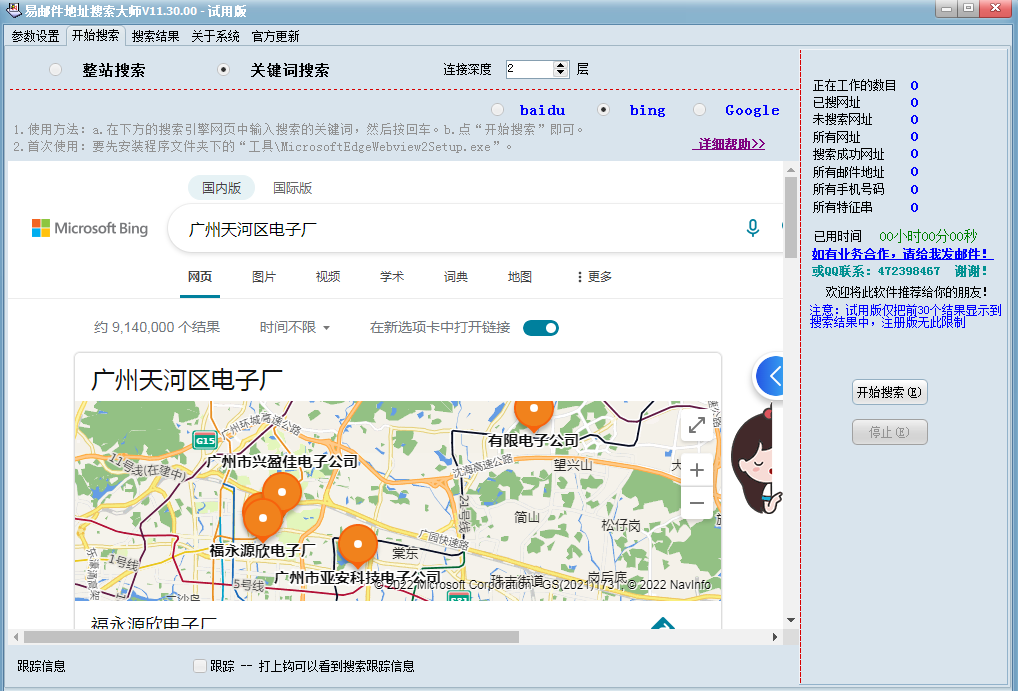Click the 停止(E) button
The height and width of the screenshot is (691, 1018).
pos(889,433)
